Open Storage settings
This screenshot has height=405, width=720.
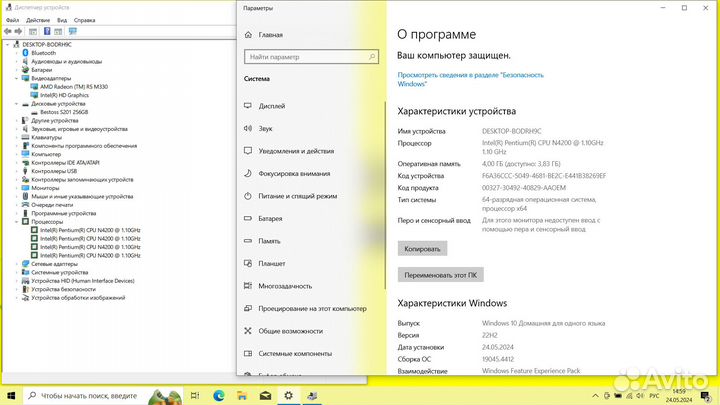pyautogui.click(x=269, y=241)
